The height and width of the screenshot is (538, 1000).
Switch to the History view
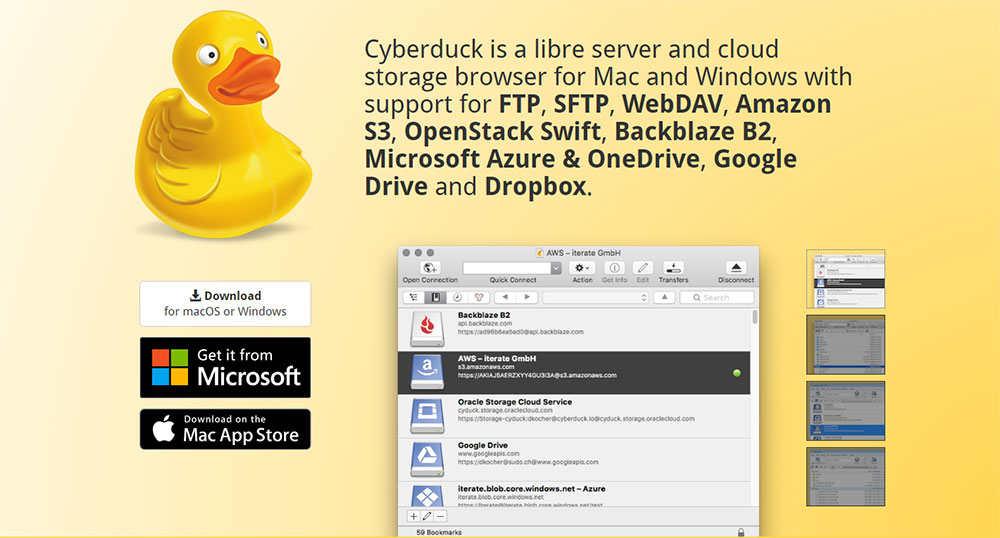tap(457, 298)
